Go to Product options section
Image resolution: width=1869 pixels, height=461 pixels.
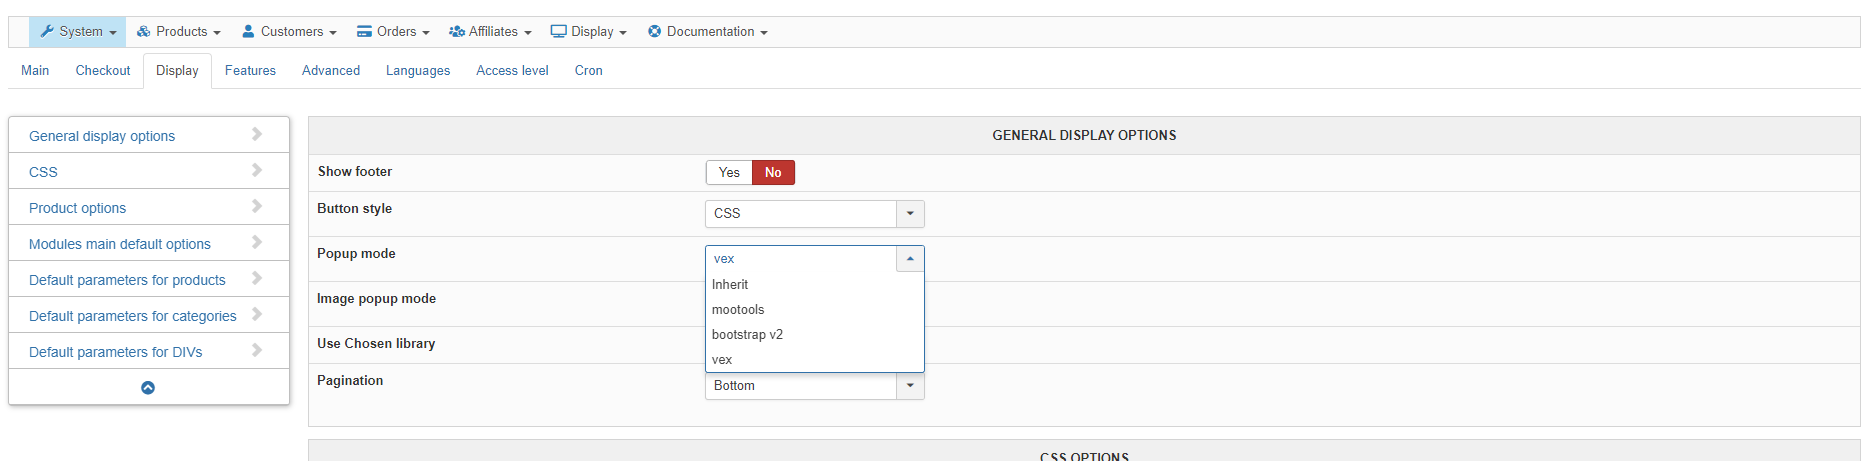[x=78, y=208]
